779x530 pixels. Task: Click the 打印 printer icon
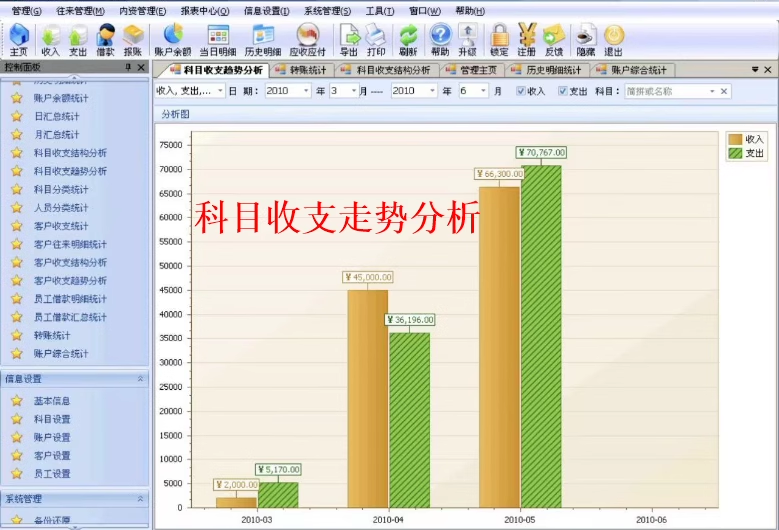(x=376, y=39)
